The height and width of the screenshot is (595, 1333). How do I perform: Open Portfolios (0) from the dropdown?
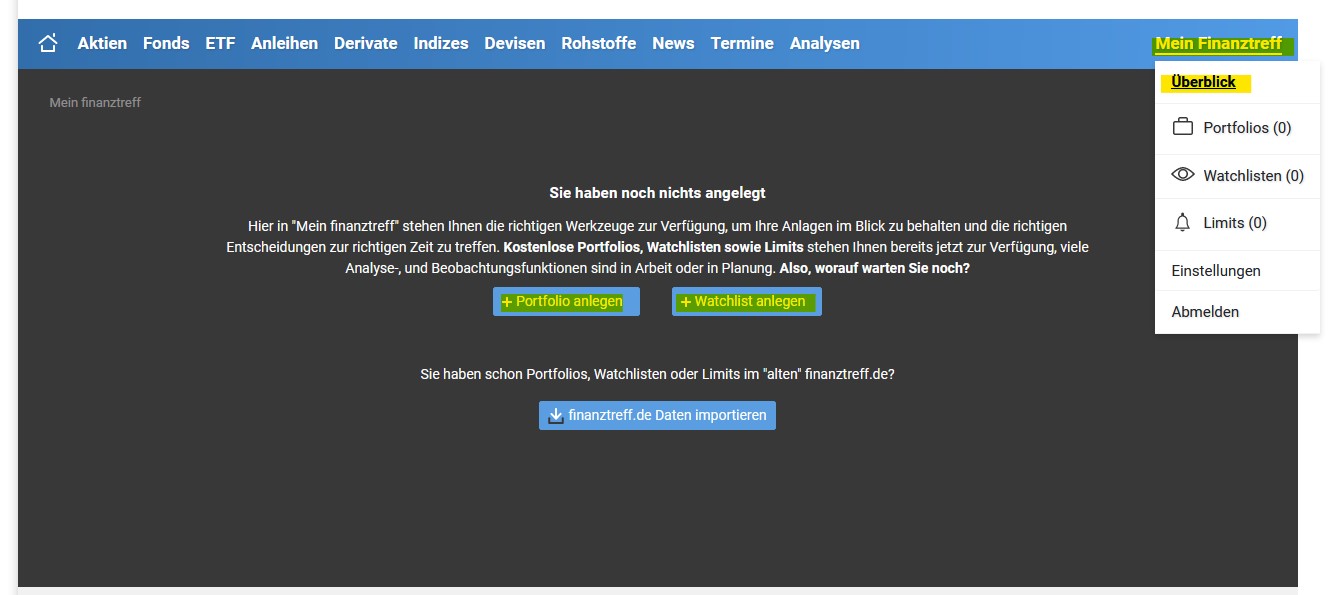click(1237, 128)
